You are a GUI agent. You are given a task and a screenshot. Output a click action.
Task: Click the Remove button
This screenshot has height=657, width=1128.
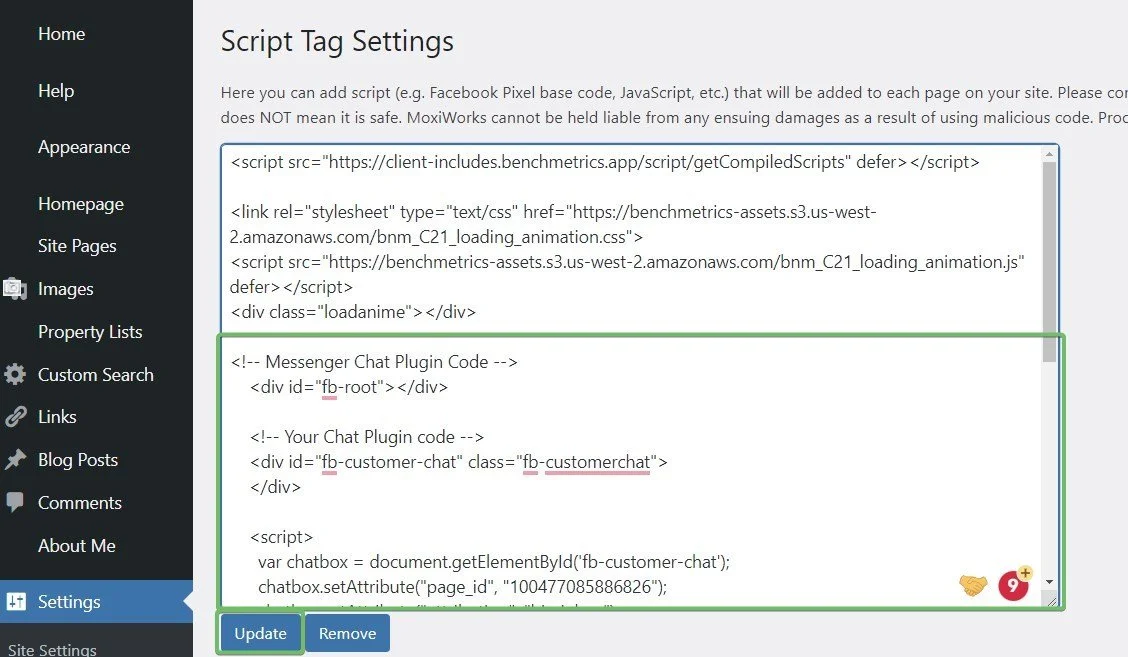click(347, 633)
